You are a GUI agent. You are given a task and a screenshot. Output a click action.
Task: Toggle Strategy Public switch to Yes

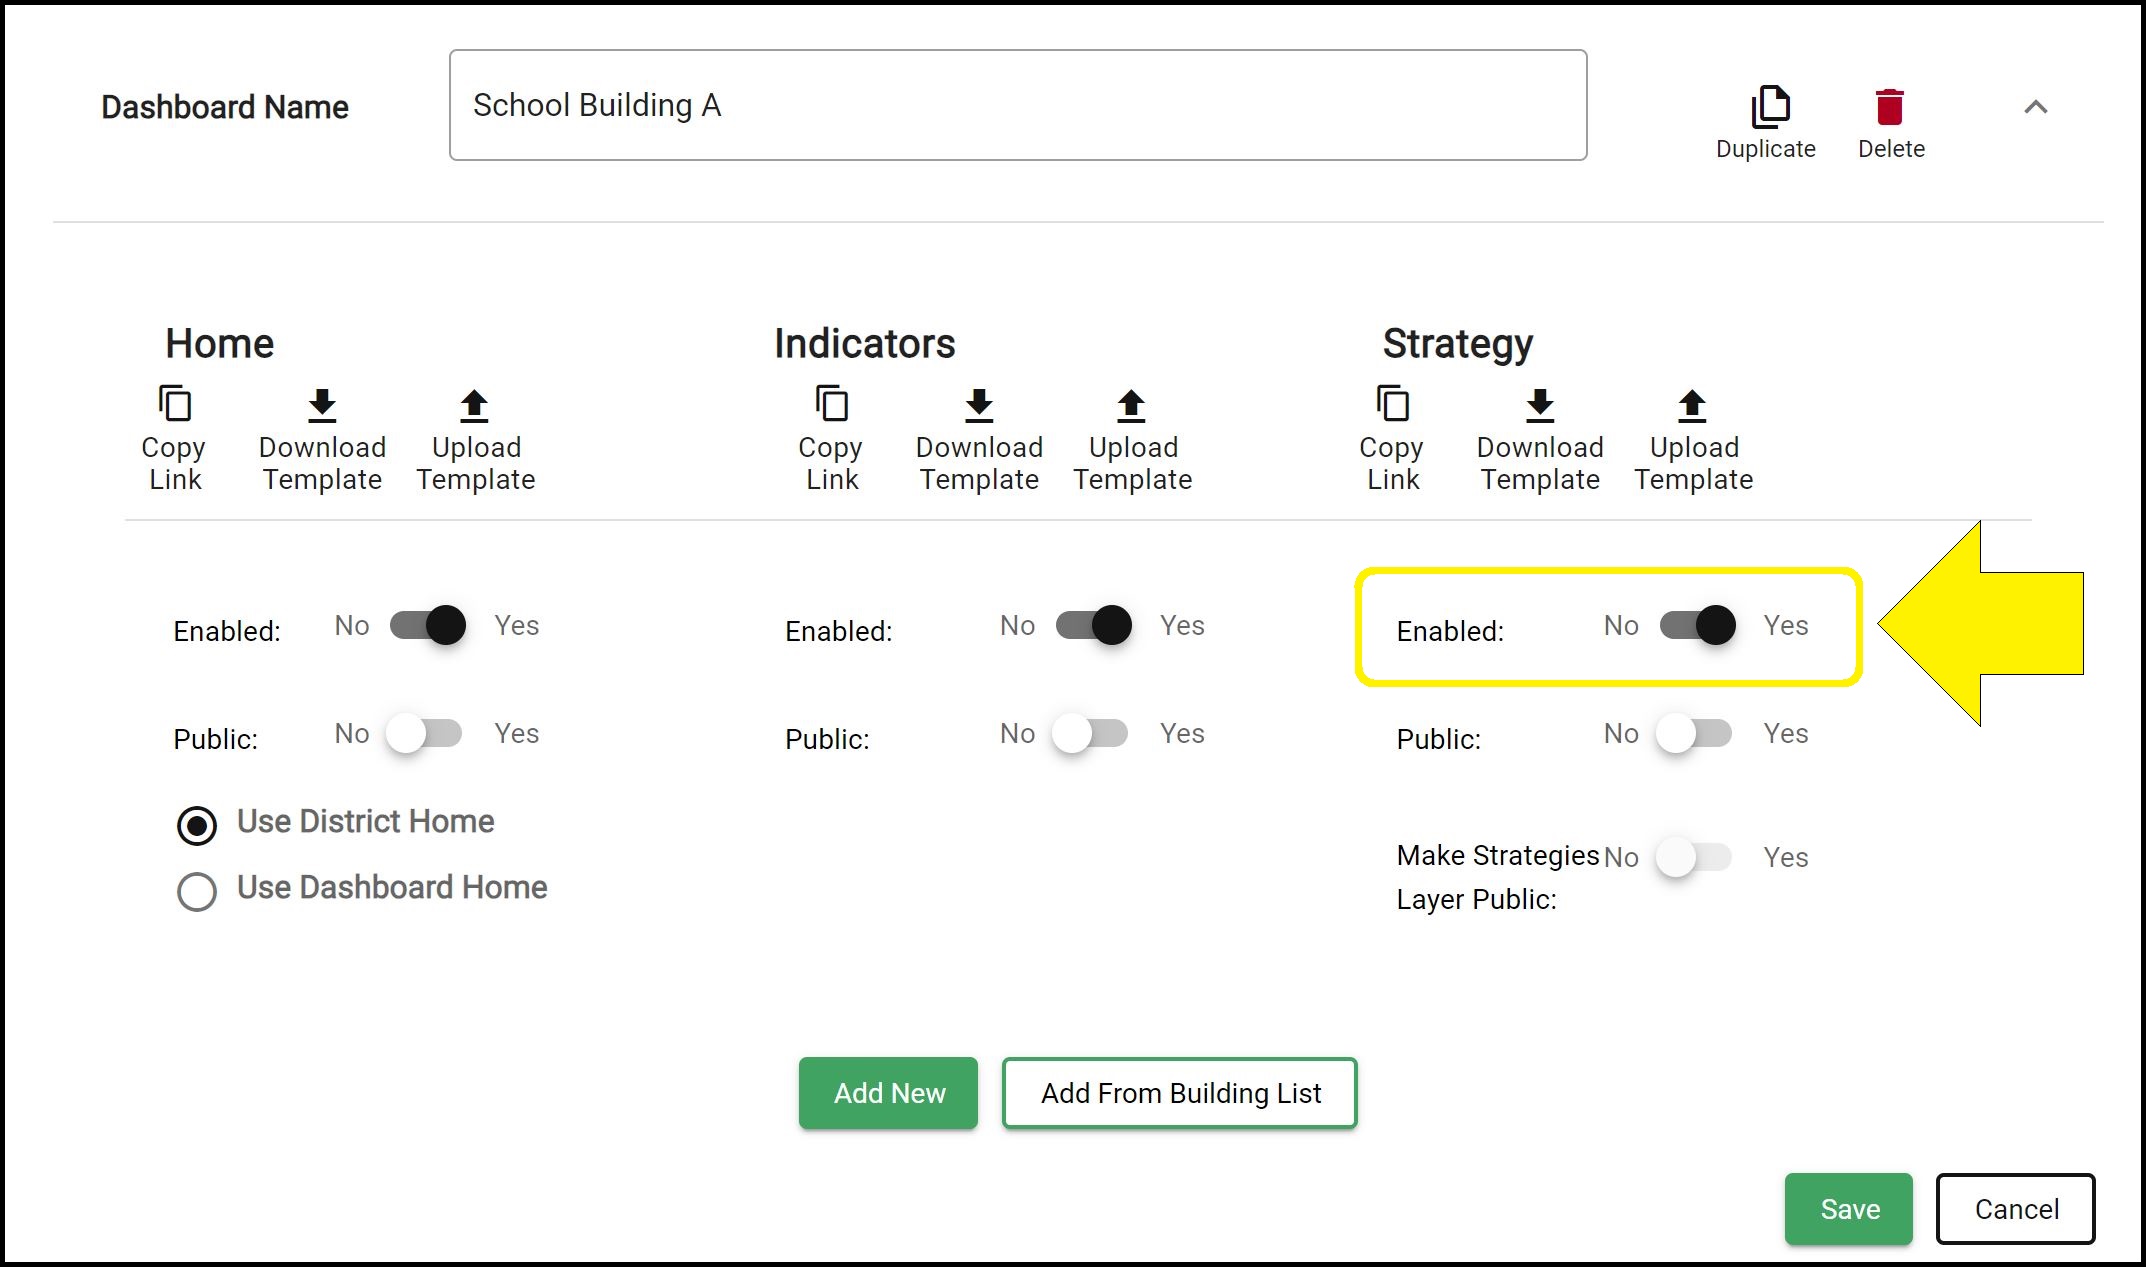click(1692, 733)
